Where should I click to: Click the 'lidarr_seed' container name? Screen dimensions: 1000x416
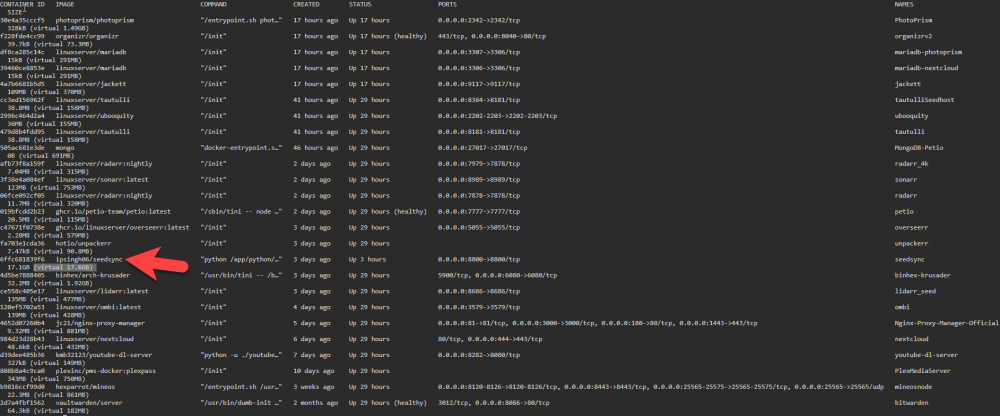pyautogui.click(x=916, y=292)
